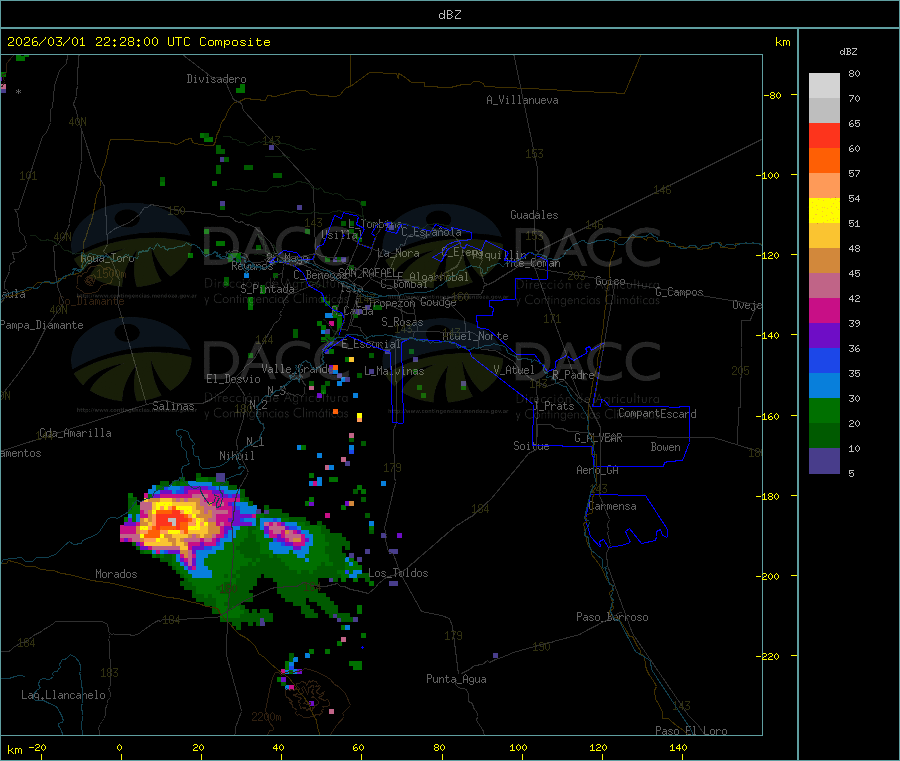Viewport: 900px width, 761px height.
Task: Click the Cda_Amarilla label
Action: click(75, 433)
